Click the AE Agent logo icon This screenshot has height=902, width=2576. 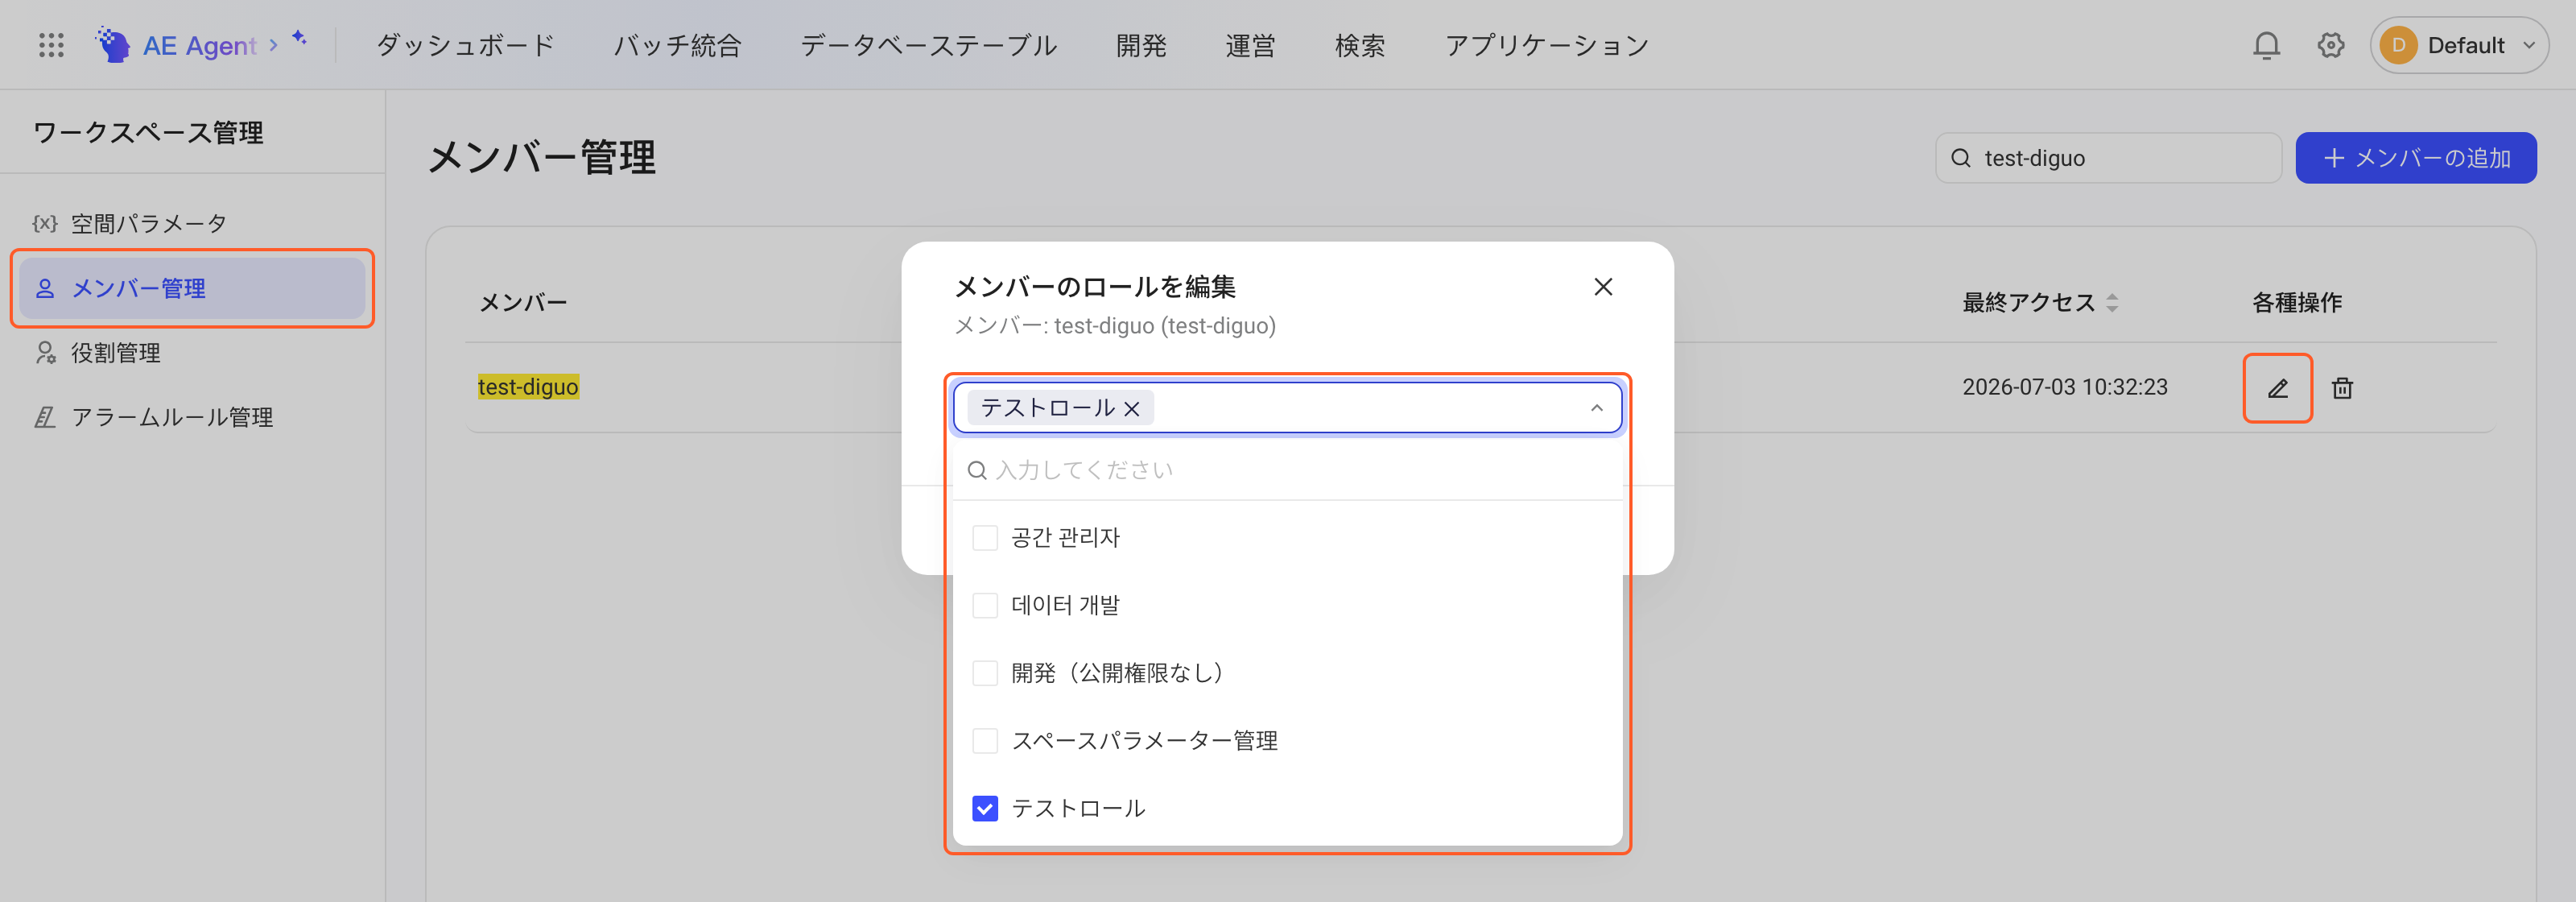[113, 45]
